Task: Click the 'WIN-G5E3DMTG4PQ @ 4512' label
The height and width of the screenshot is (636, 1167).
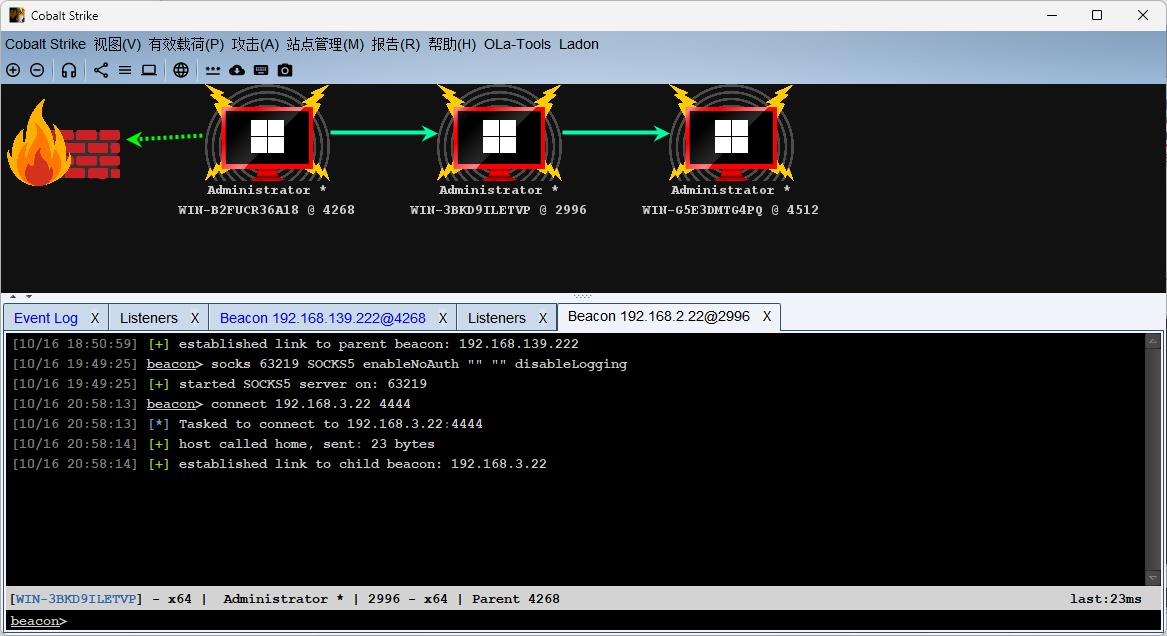Action: 730,210
